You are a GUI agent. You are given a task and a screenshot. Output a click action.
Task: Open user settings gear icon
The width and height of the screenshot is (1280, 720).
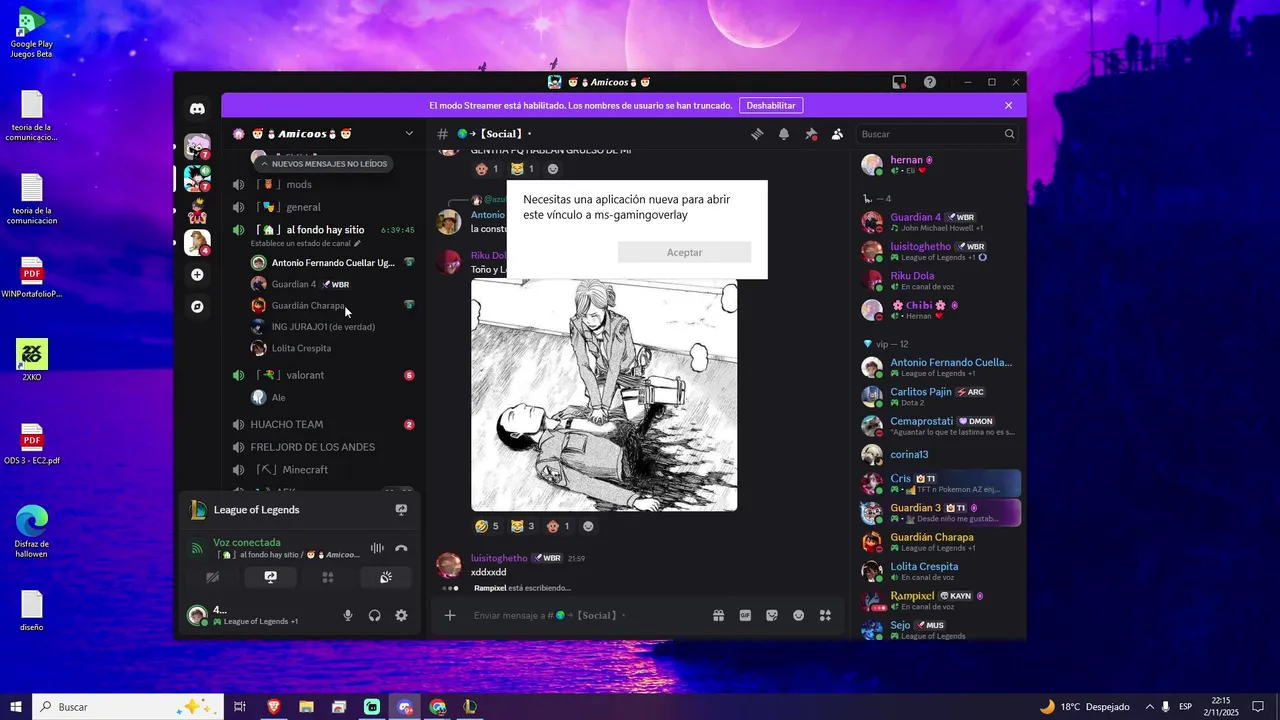401,616
